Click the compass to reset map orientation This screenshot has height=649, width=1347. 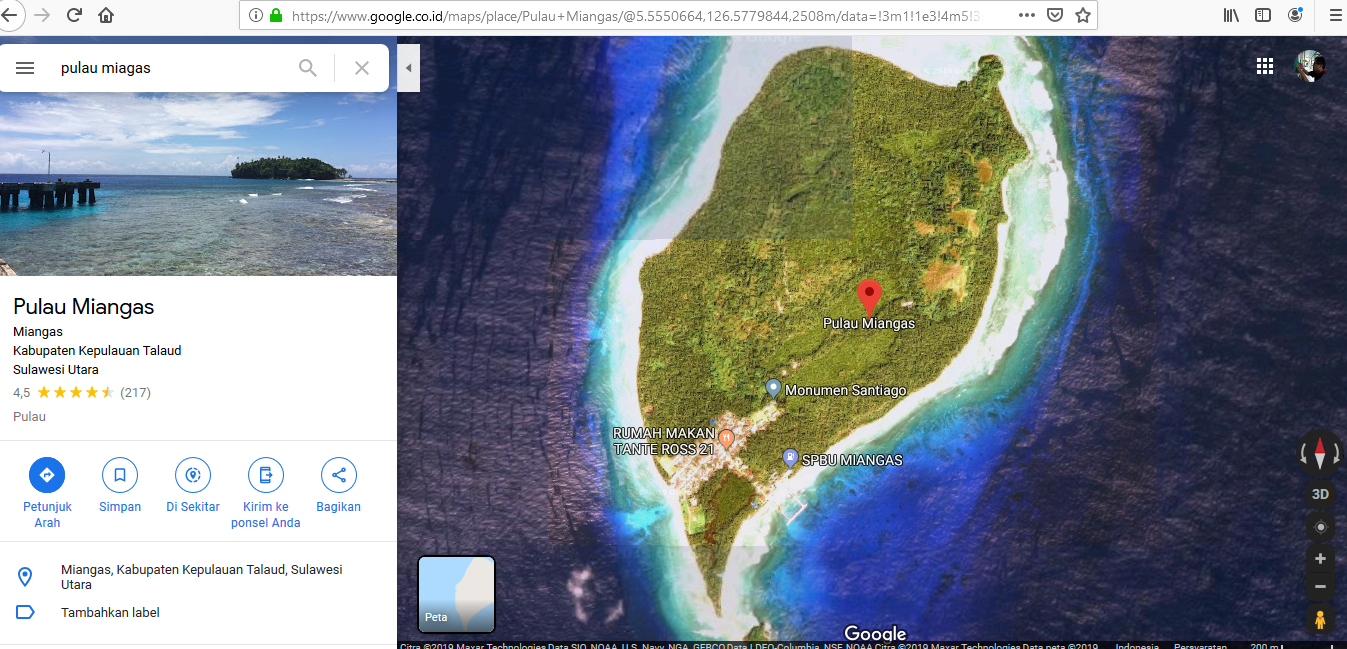point(1320,453)
